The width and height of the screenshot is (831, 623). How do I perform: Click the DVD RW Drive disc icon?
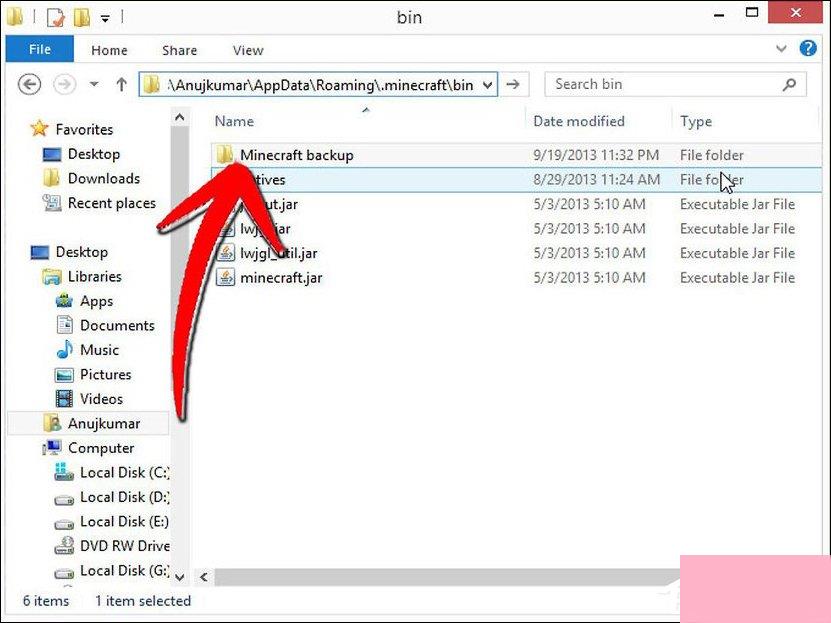click(x=64, y=545)
